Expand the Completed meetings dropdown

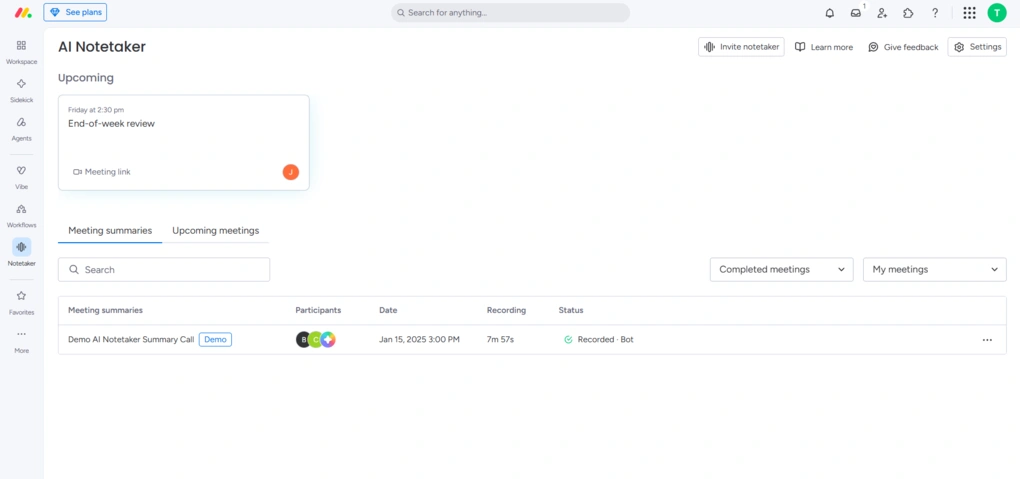781,269
